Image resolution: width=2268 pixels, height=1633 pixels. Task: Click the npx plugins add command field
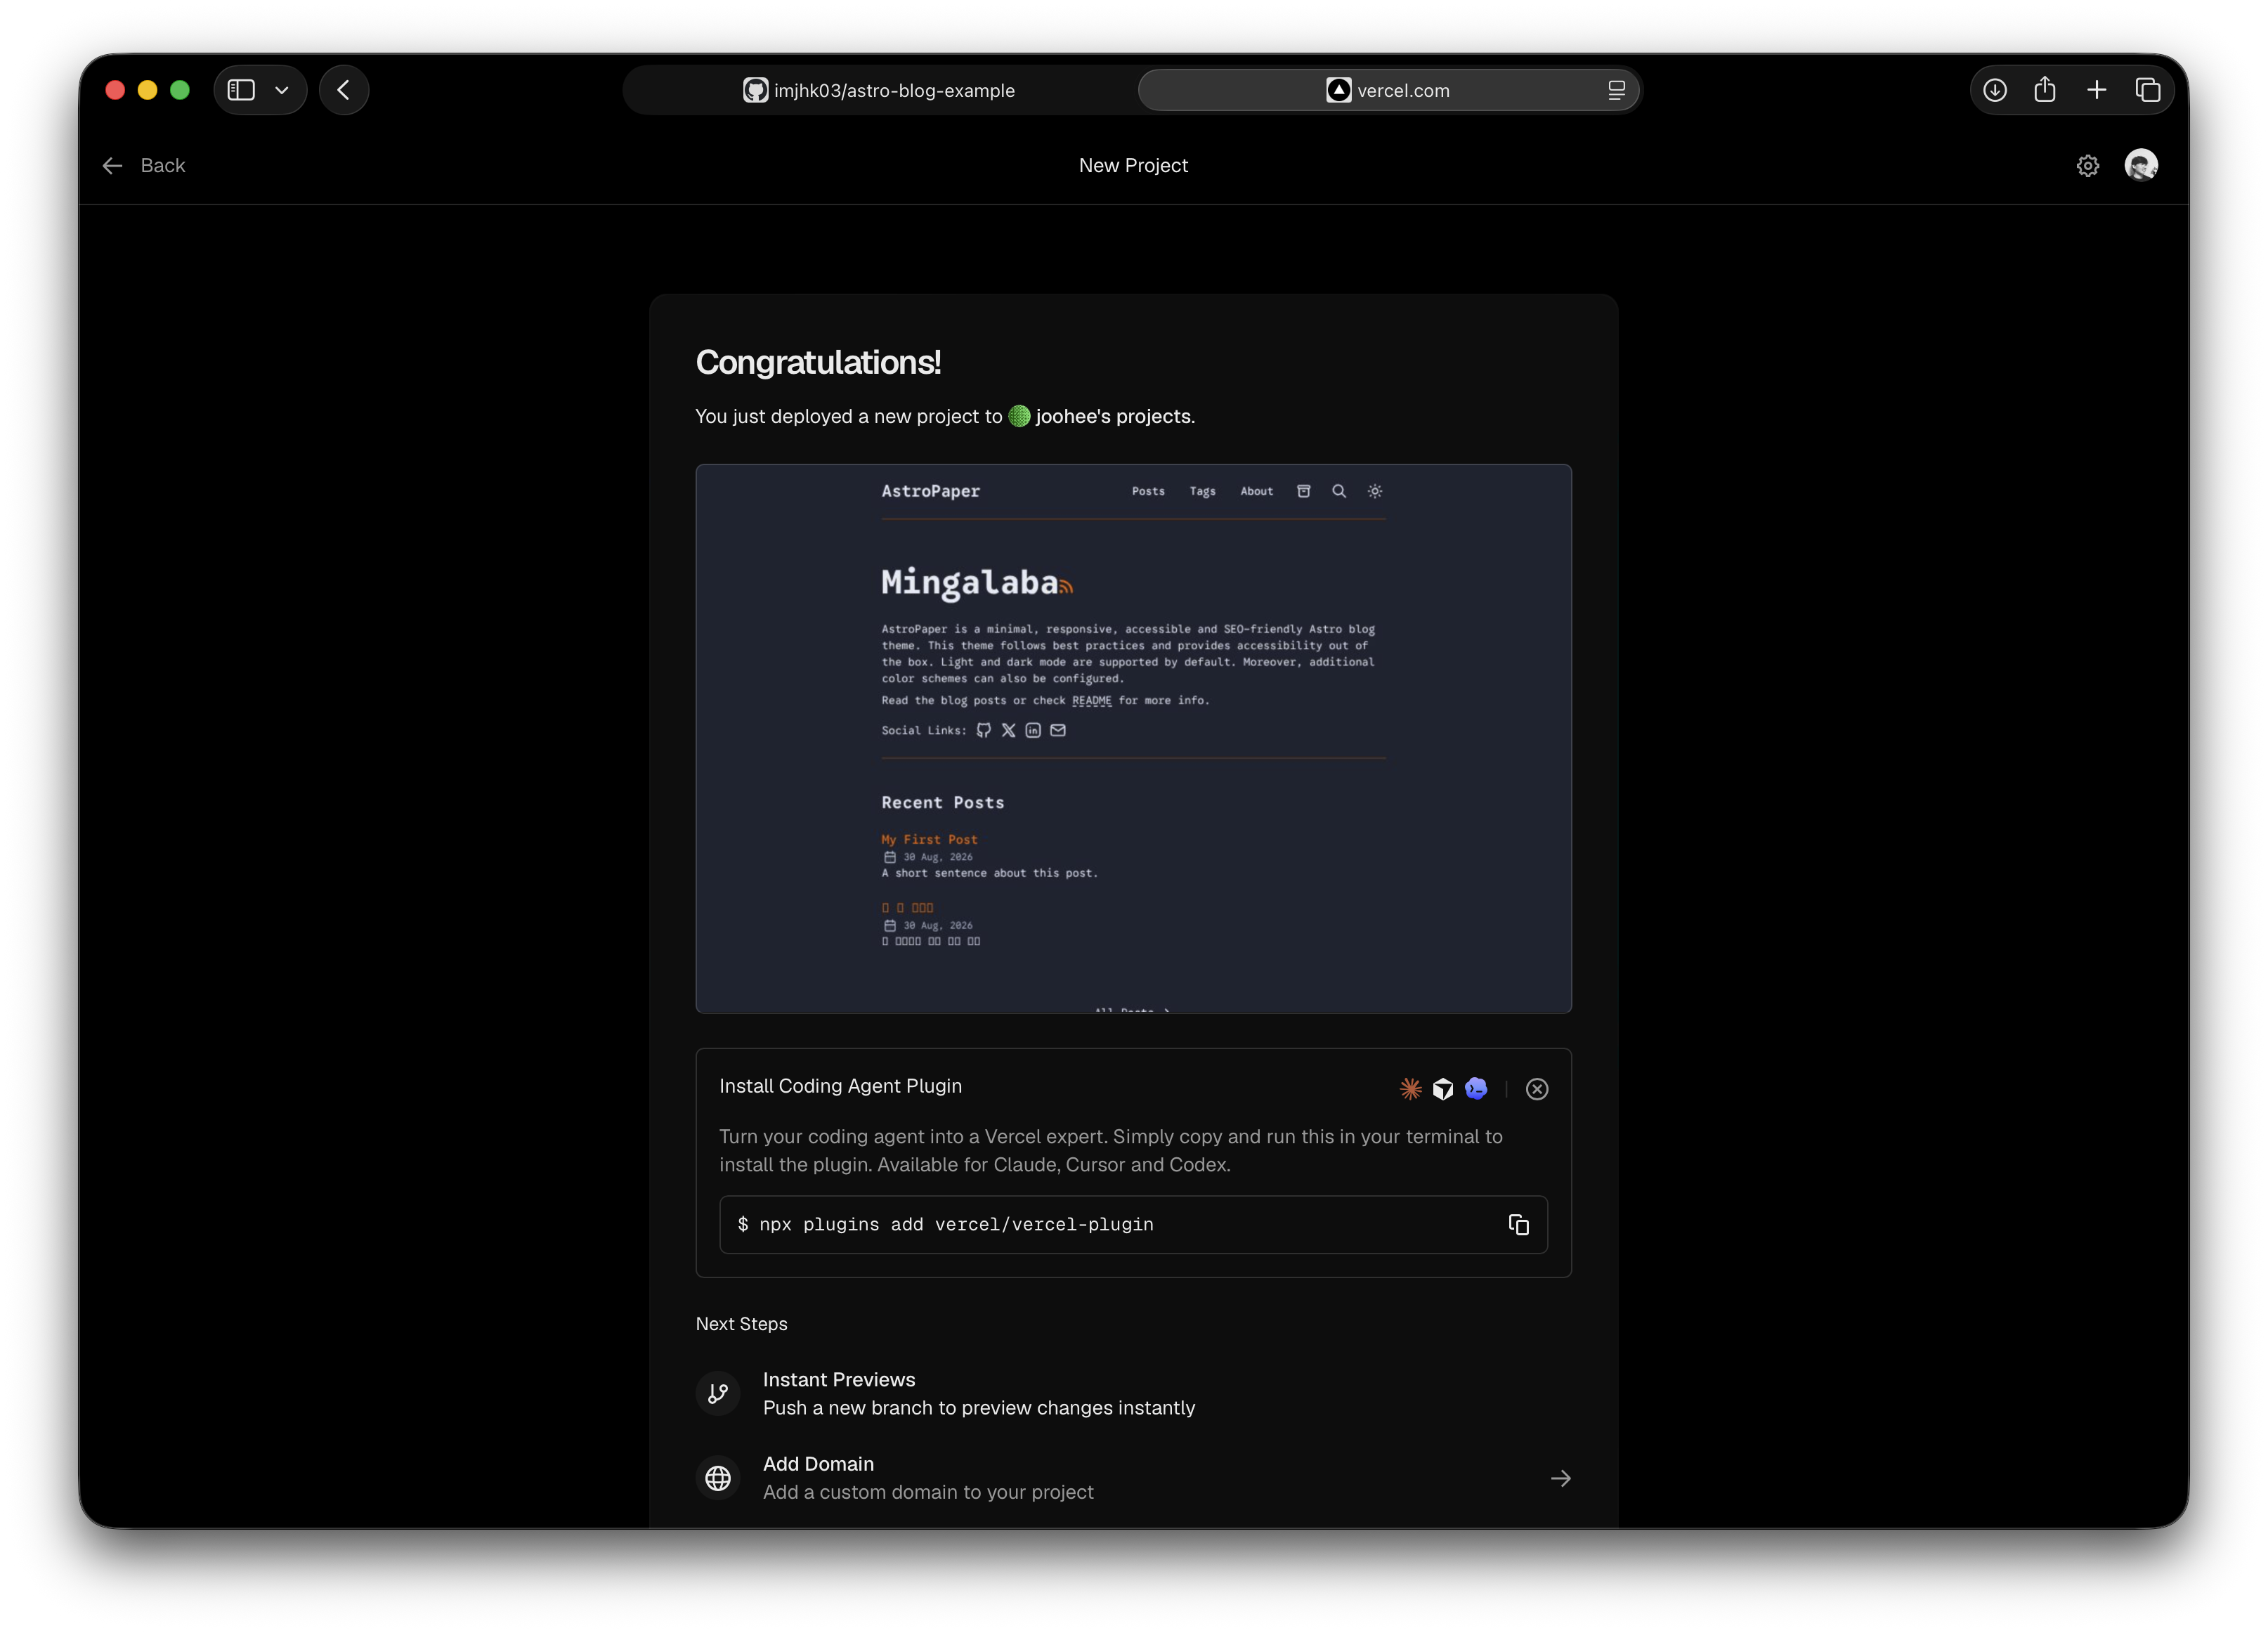pos(1133,1224)
